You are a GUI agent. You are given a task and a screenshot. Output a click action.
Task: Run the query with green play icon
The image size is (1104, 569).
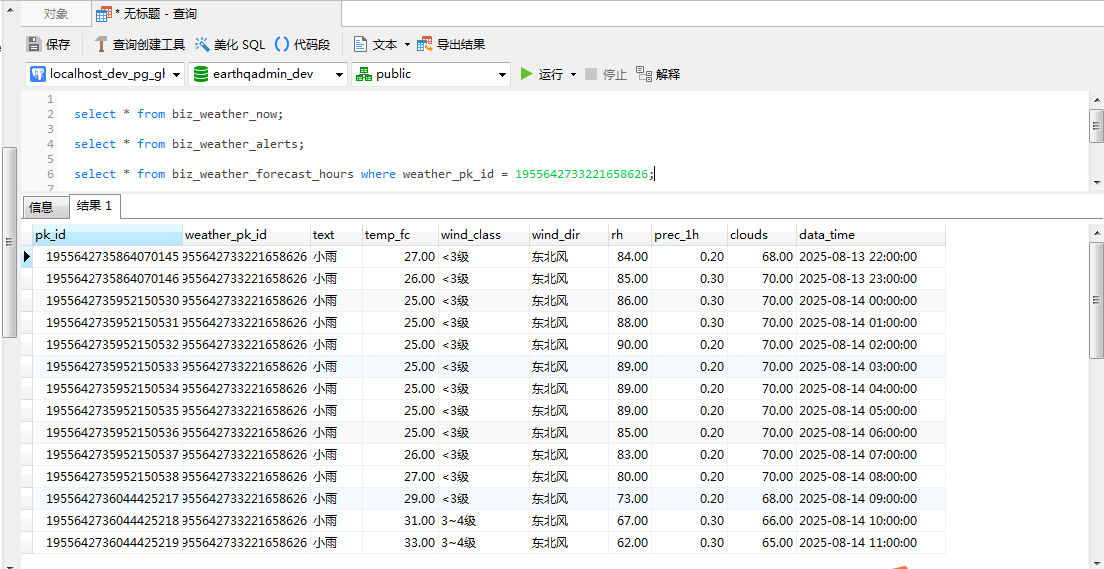[x=527, y=74]
